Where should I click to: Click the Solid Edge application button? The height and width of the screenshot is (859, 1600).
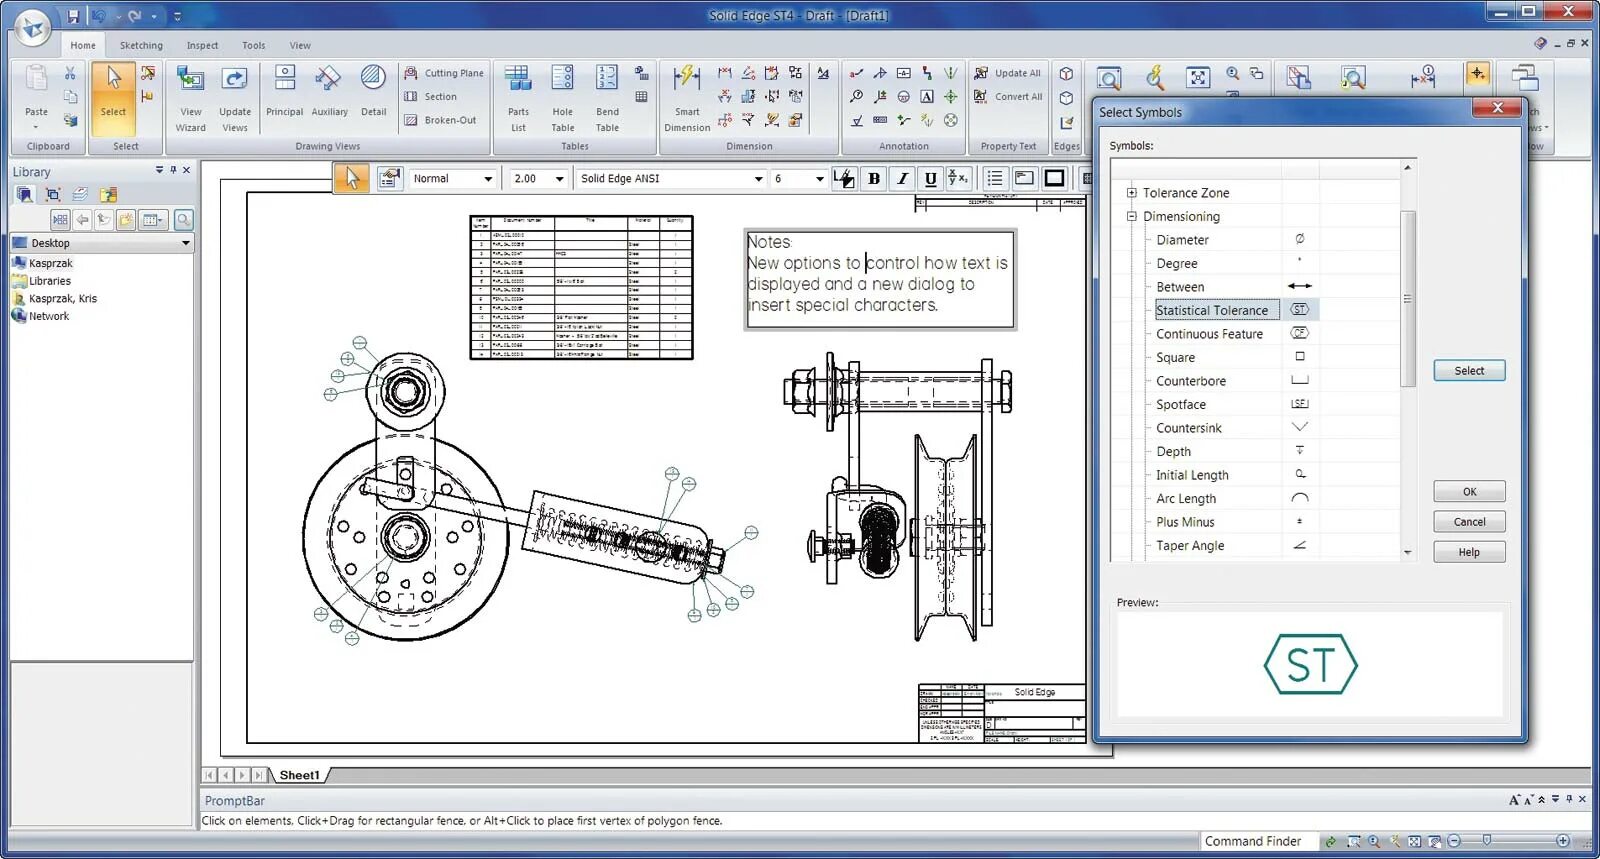(x=33, y=26)
